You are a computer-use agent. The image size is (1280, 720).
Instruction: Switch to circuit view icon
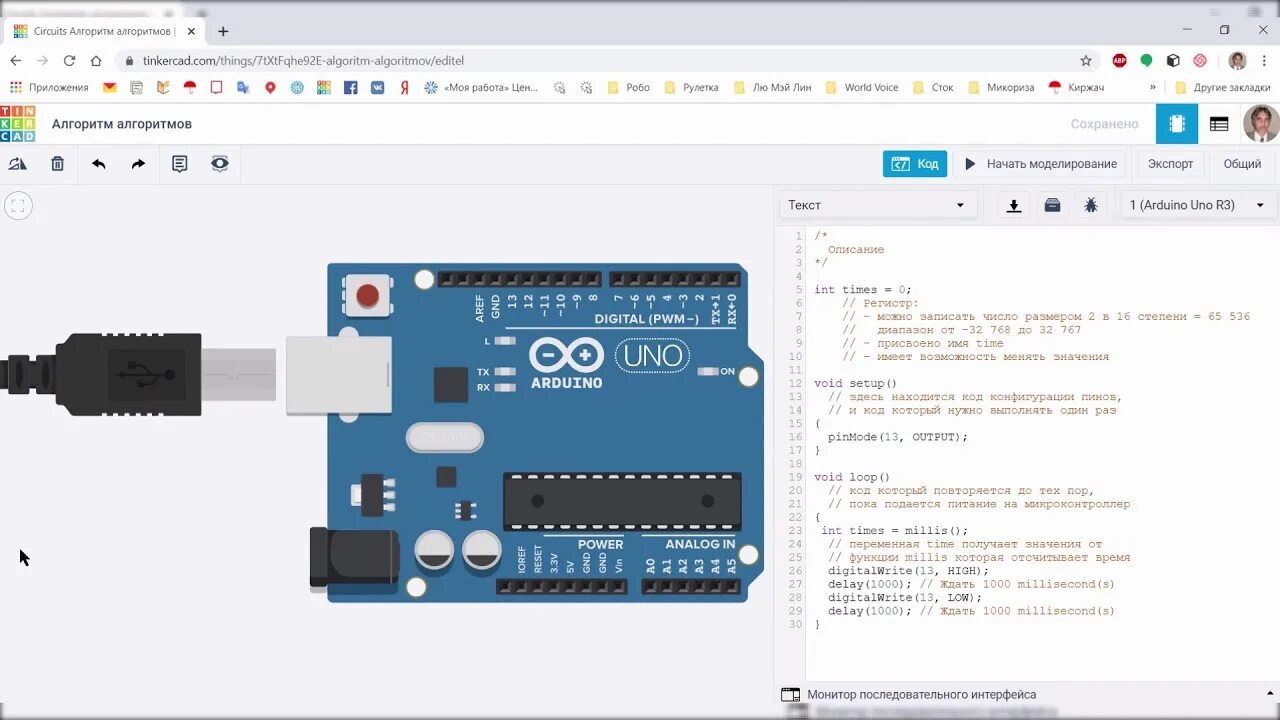pos(1177,124)
